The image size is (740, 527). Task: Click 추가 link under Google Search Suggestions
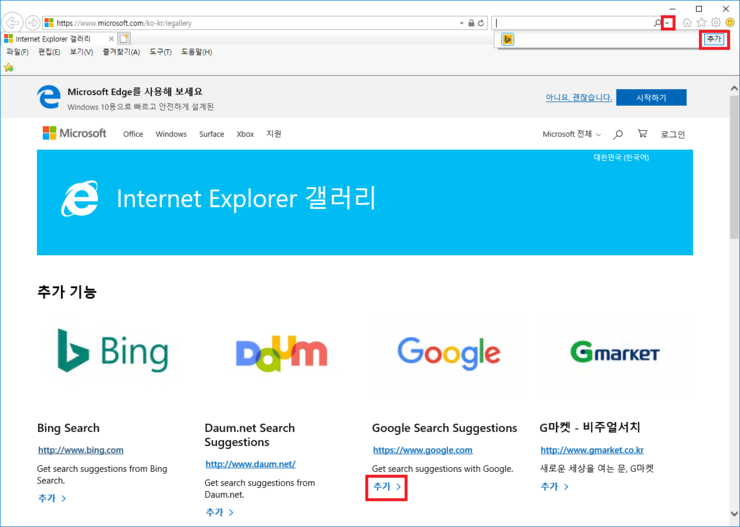(x=386, y=487)
